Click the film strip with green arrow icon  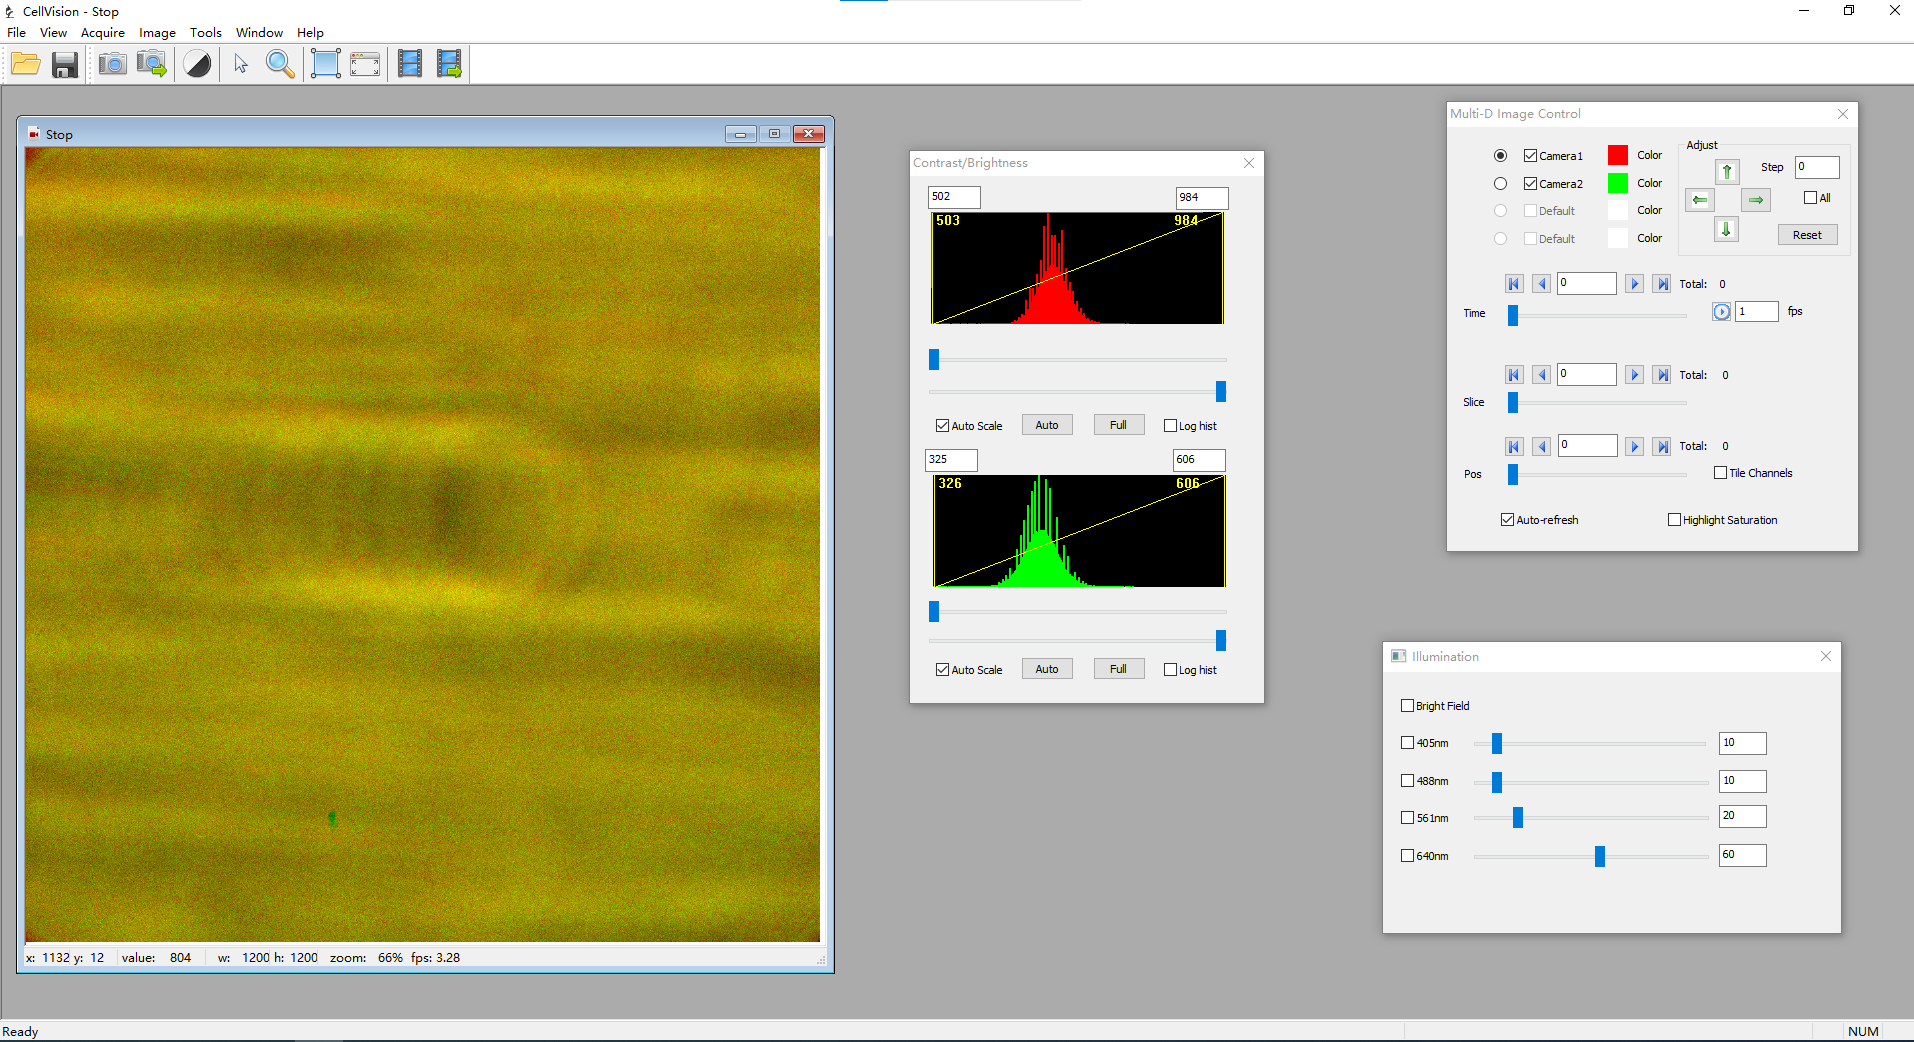click(449, 65)
